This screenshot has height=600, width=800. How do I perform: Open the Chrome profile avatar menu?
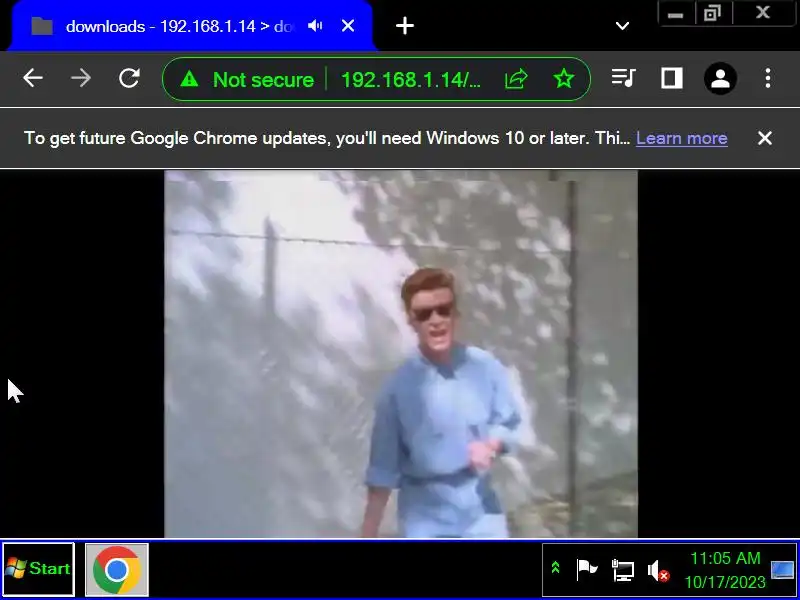[x=720, y=79]
